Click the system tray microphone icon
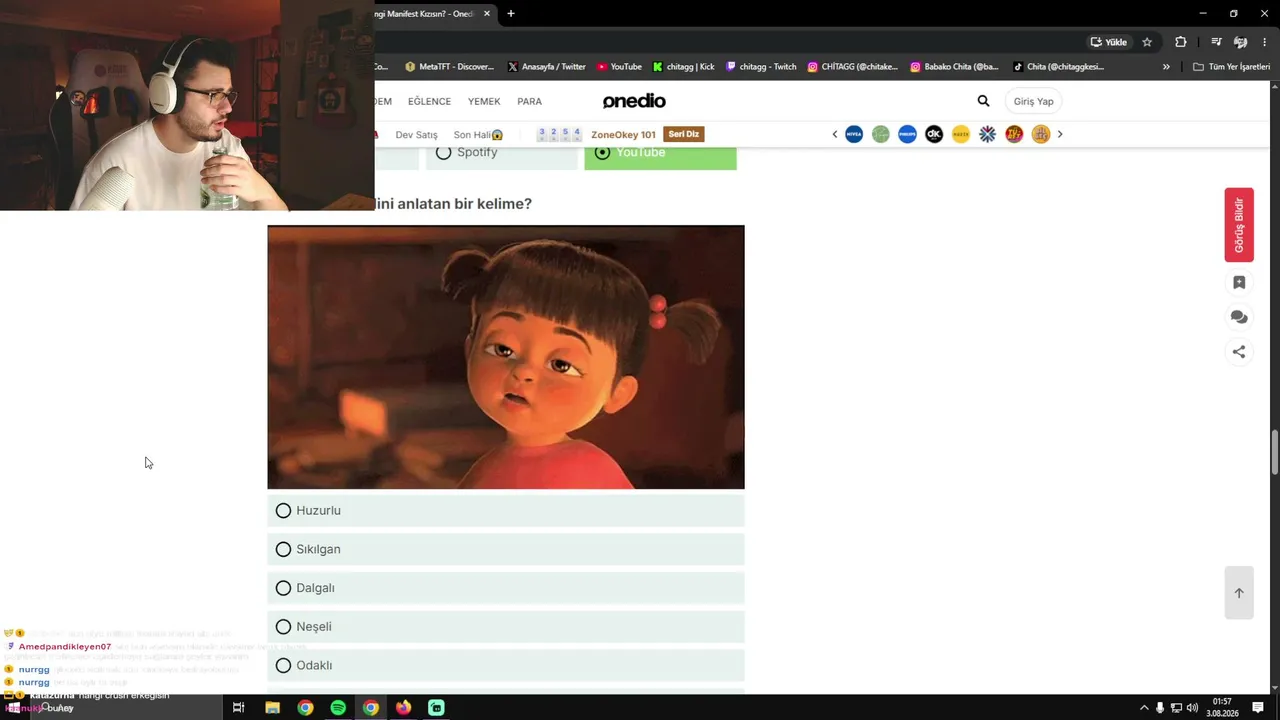The height and width of the screenshot is (720, 1280). tap(1160, 708)
